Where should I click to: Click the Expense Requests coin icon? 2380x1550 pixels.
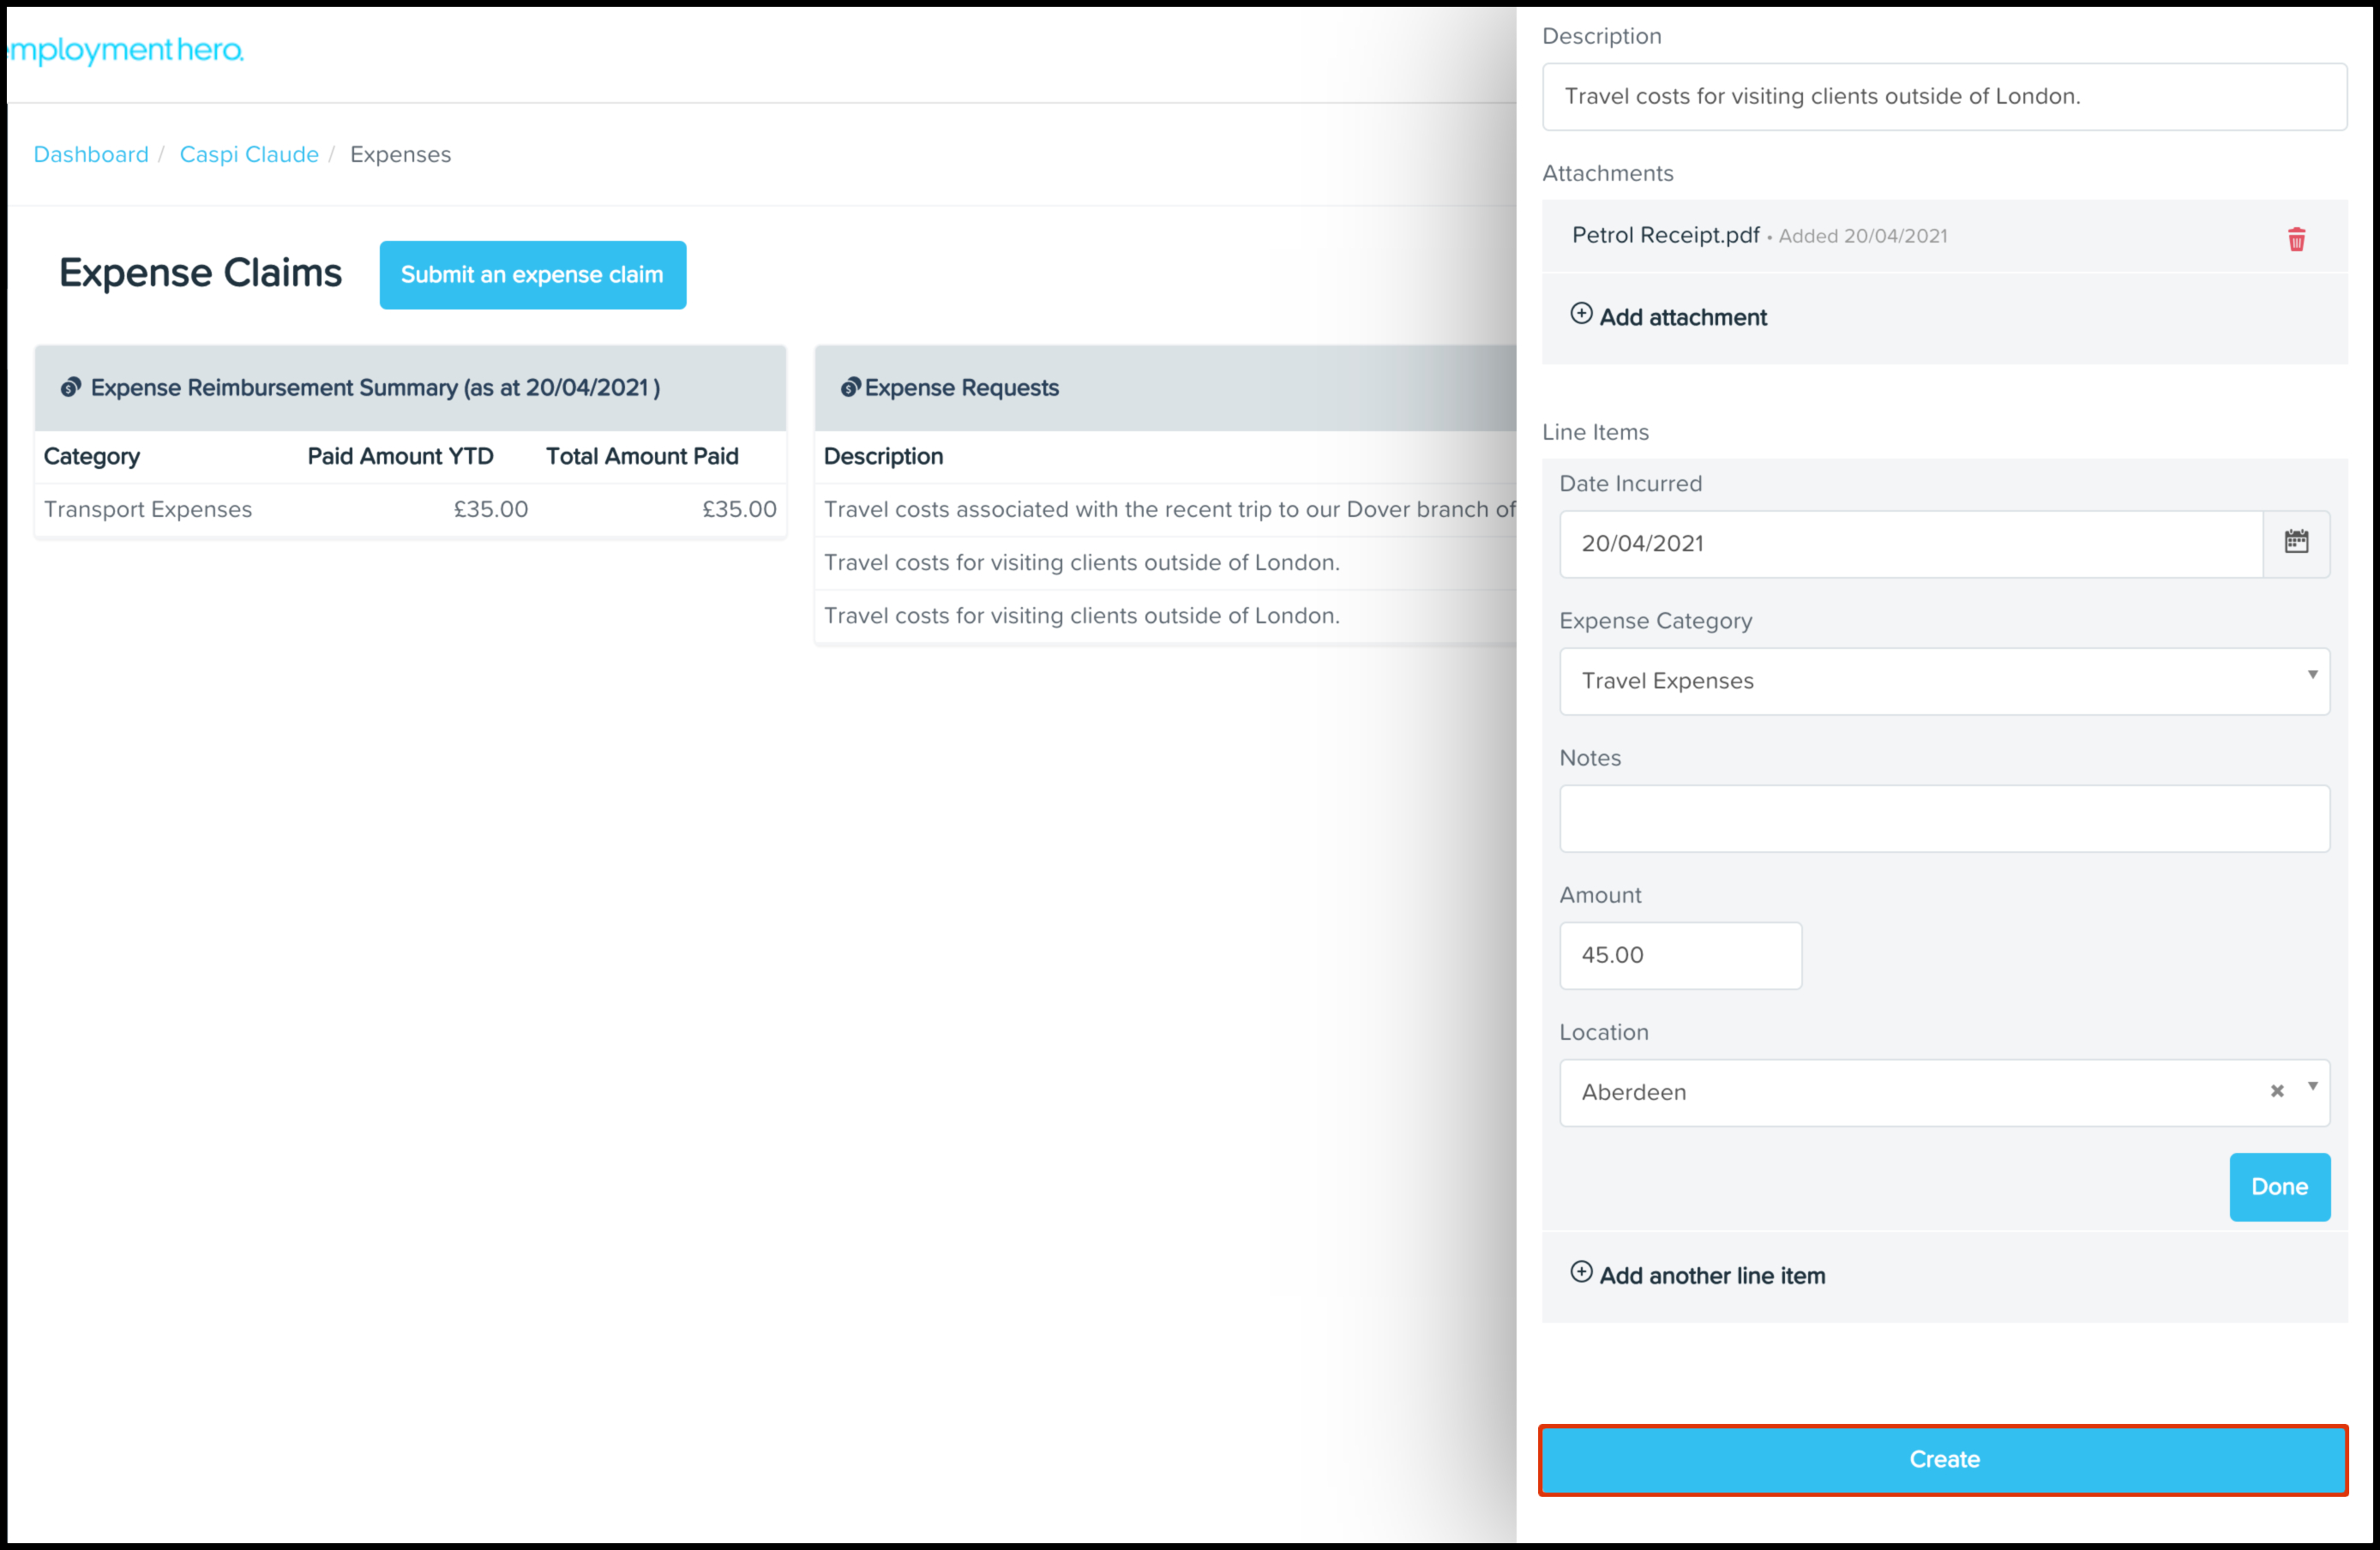850,387
